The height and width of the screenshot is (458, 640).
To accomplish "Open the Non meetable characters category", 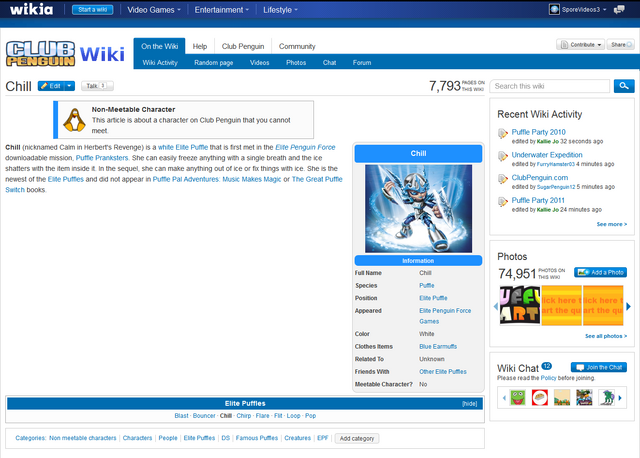I will pyautogui.click(x=82, y=438).
